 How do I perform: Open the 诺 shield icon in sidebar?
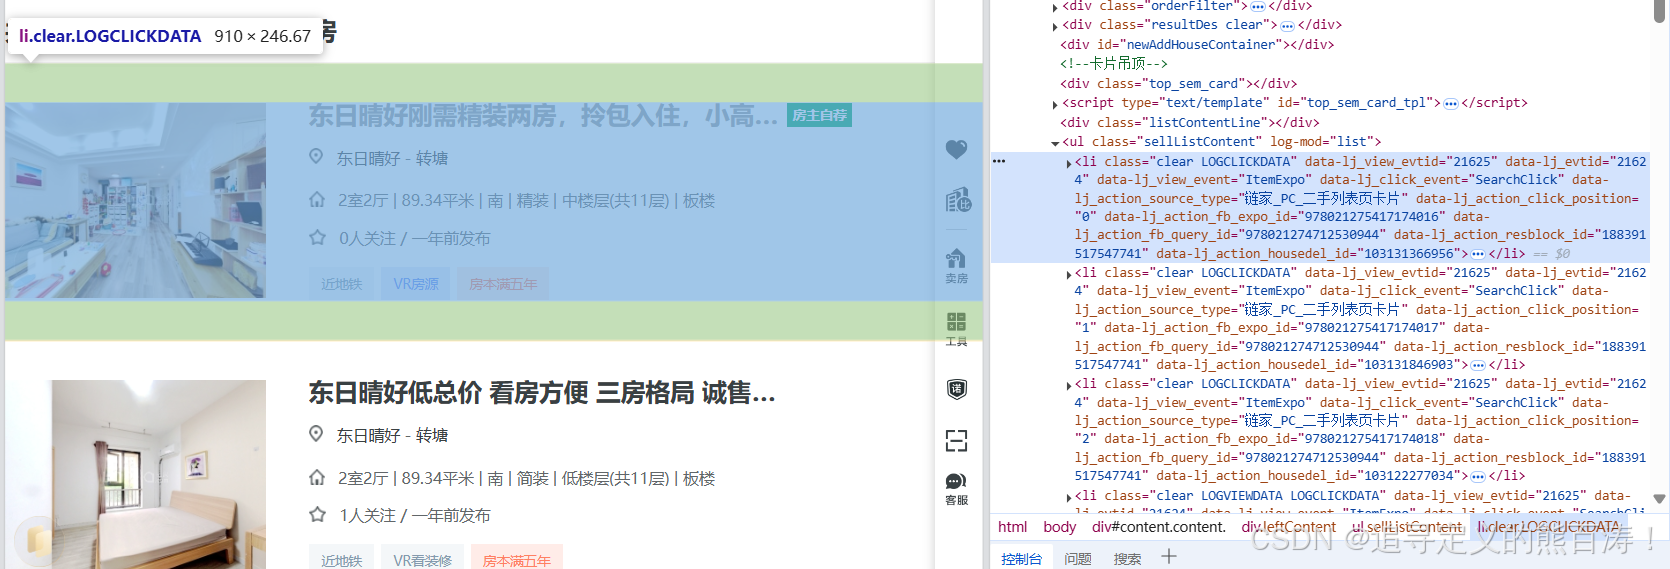pyautogui.click(x=956, y=389)
